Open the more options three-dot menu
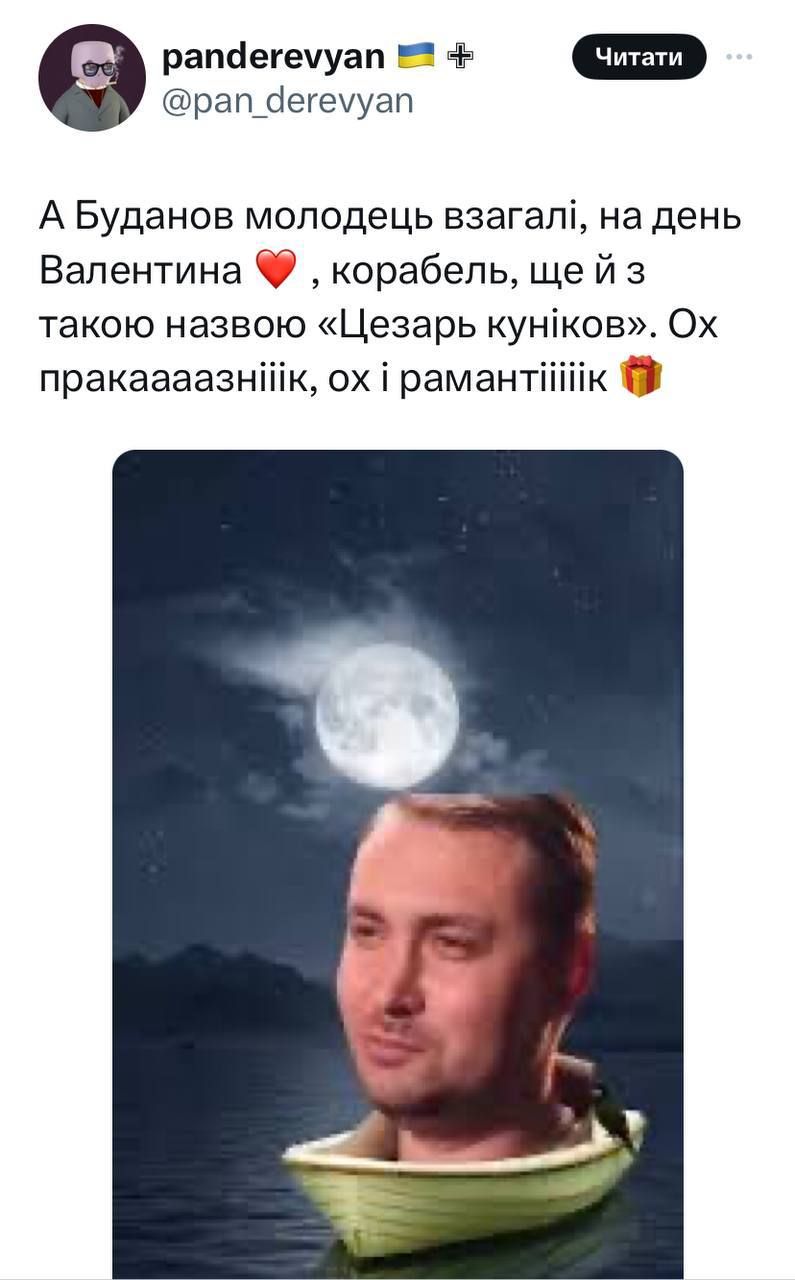This screenshot has width=795, height=1280. (x=740, y=57)
